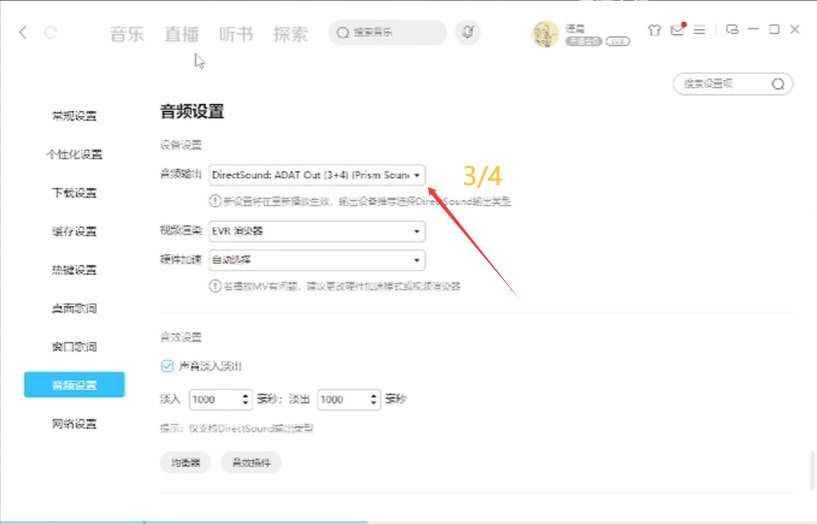The height and width of the screenshot is (524, 817).
Task: Switch to the 音乐 tab
Action: tap(127, 34)
